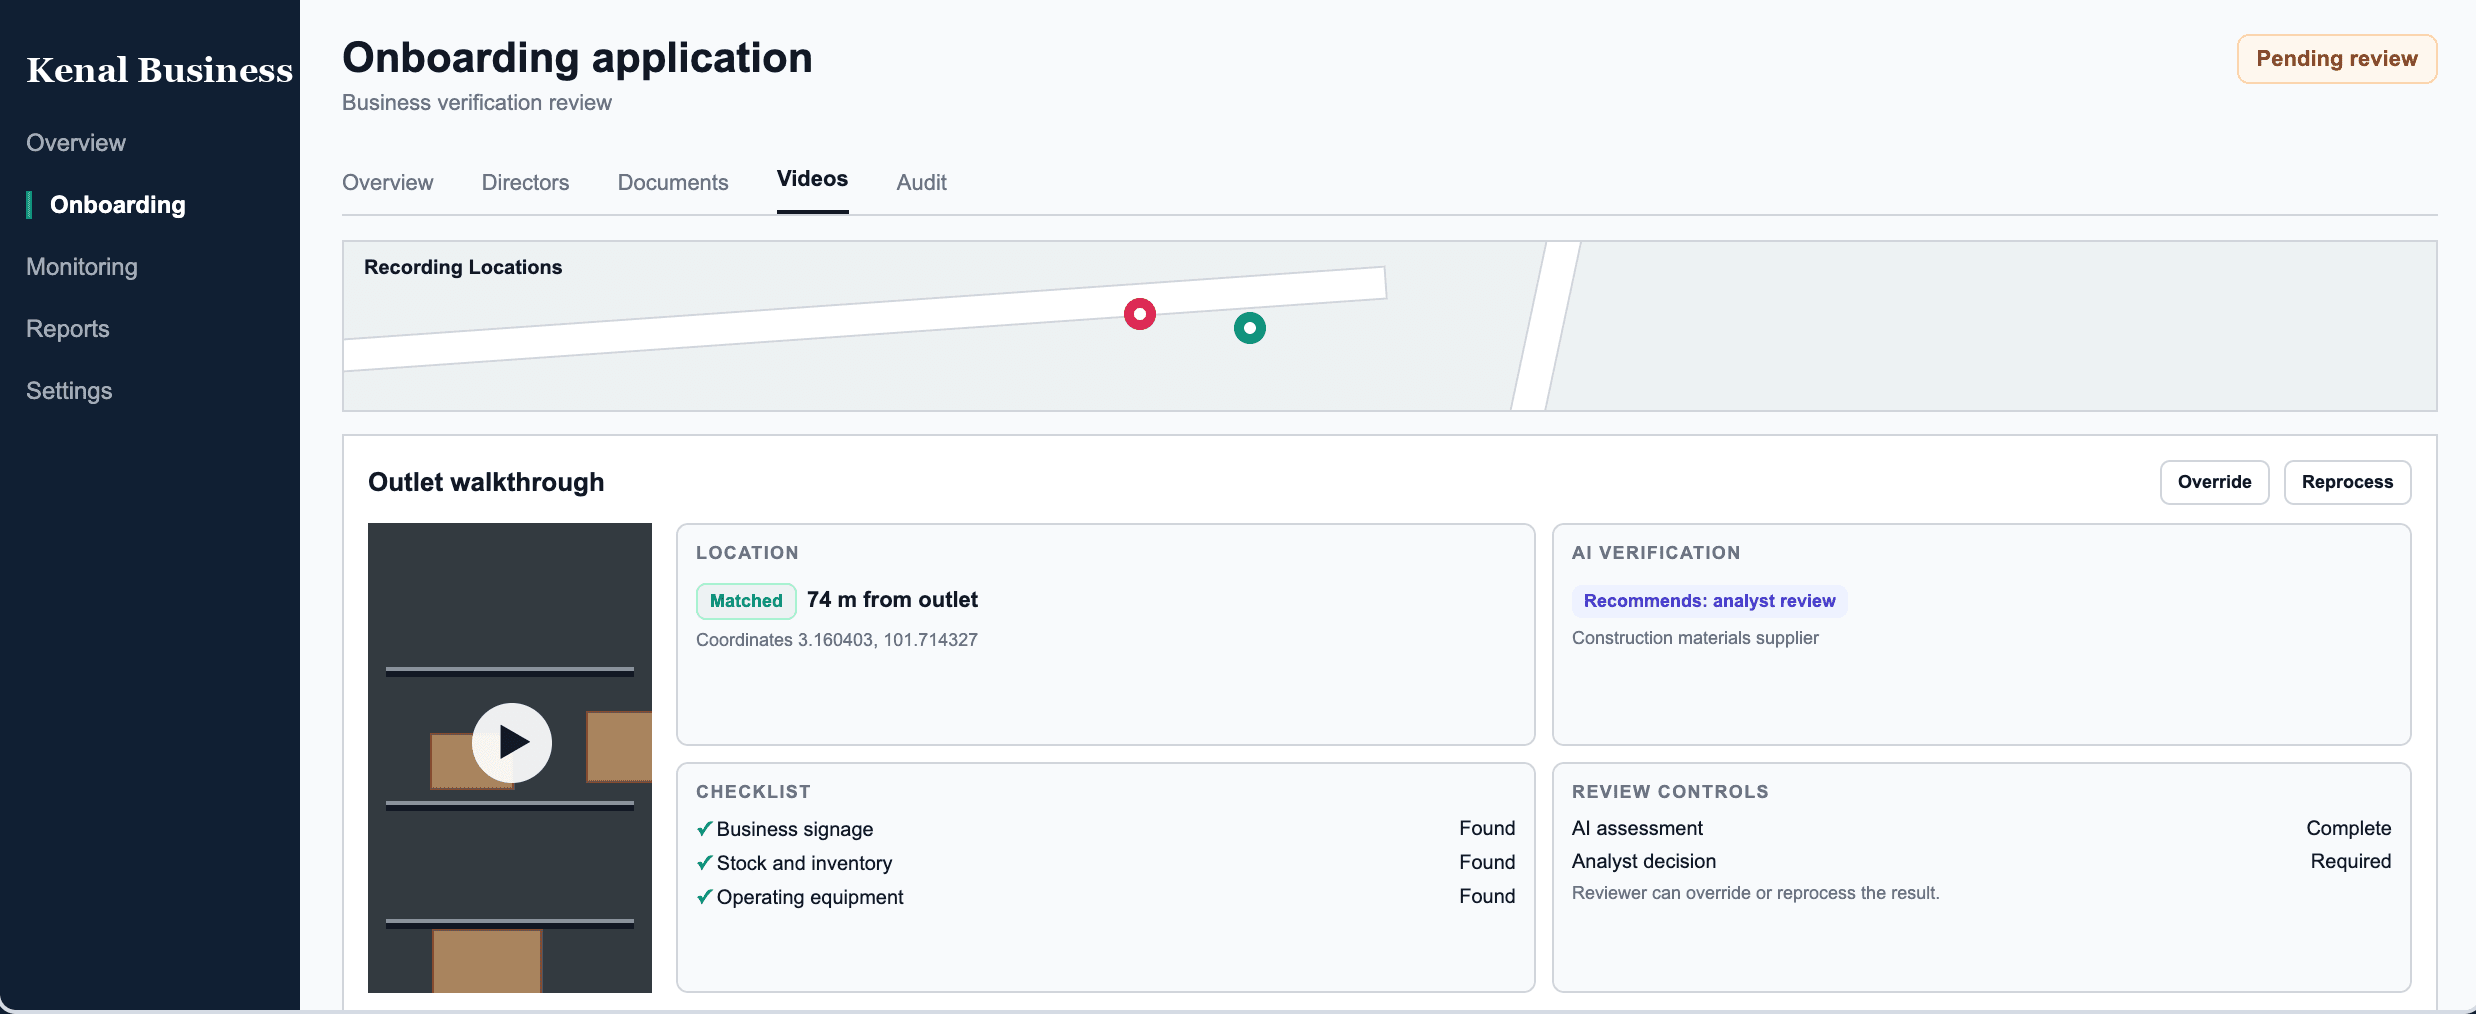Switch to the Directors tab
2476x1014 pixels.
click(525, 182)
